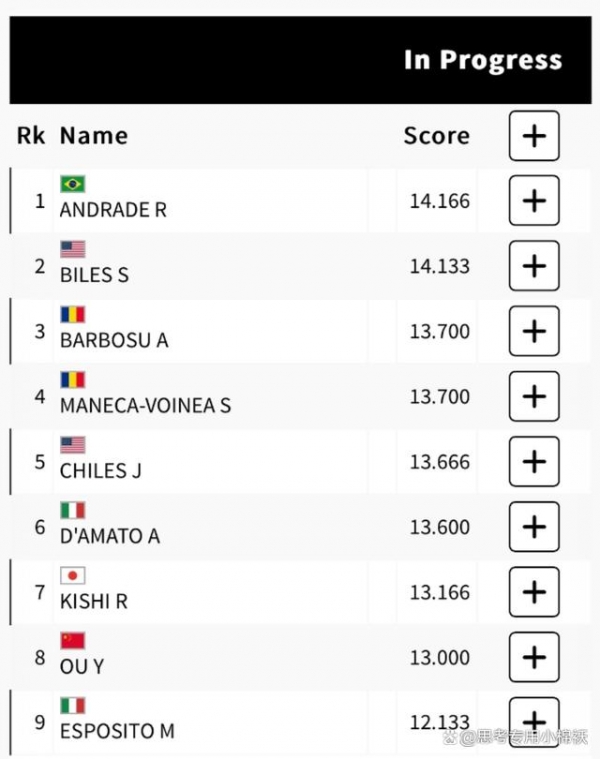600x759 pixels.
Task: Click the In Progress status banner
Action: point(300,60)
